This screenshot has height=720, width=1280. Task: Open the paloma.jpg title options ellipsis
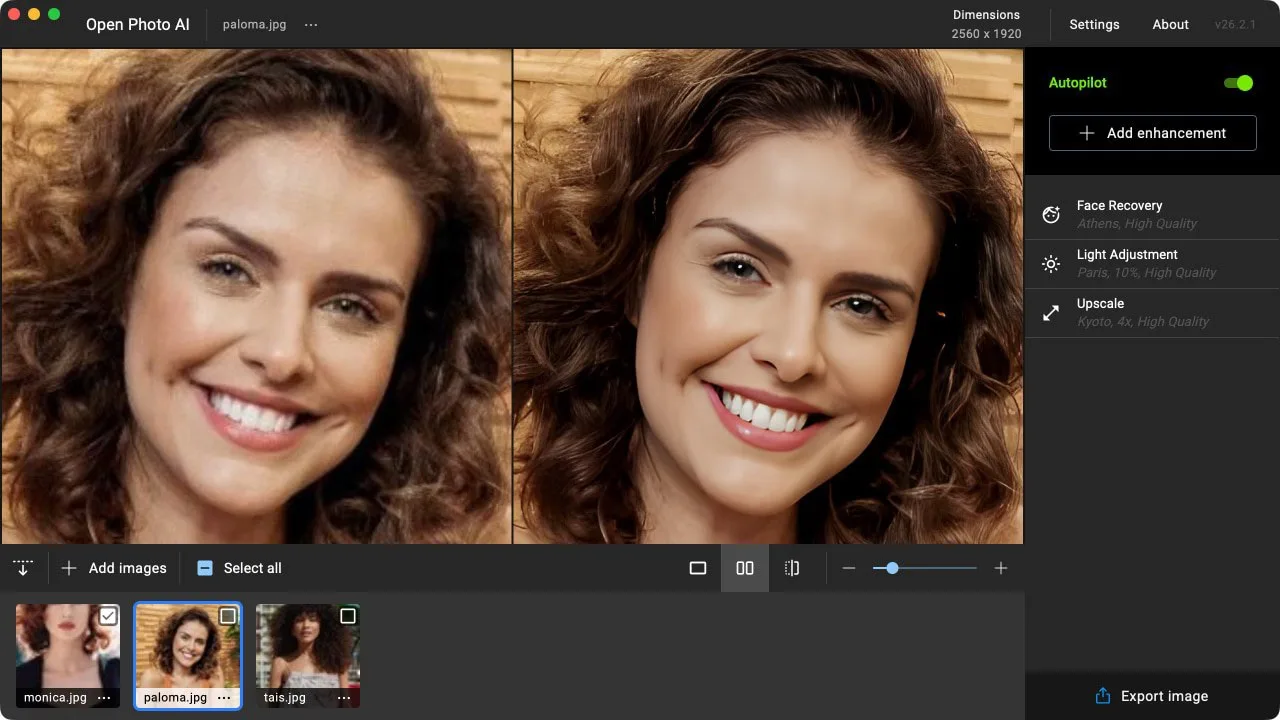(311, 25)
